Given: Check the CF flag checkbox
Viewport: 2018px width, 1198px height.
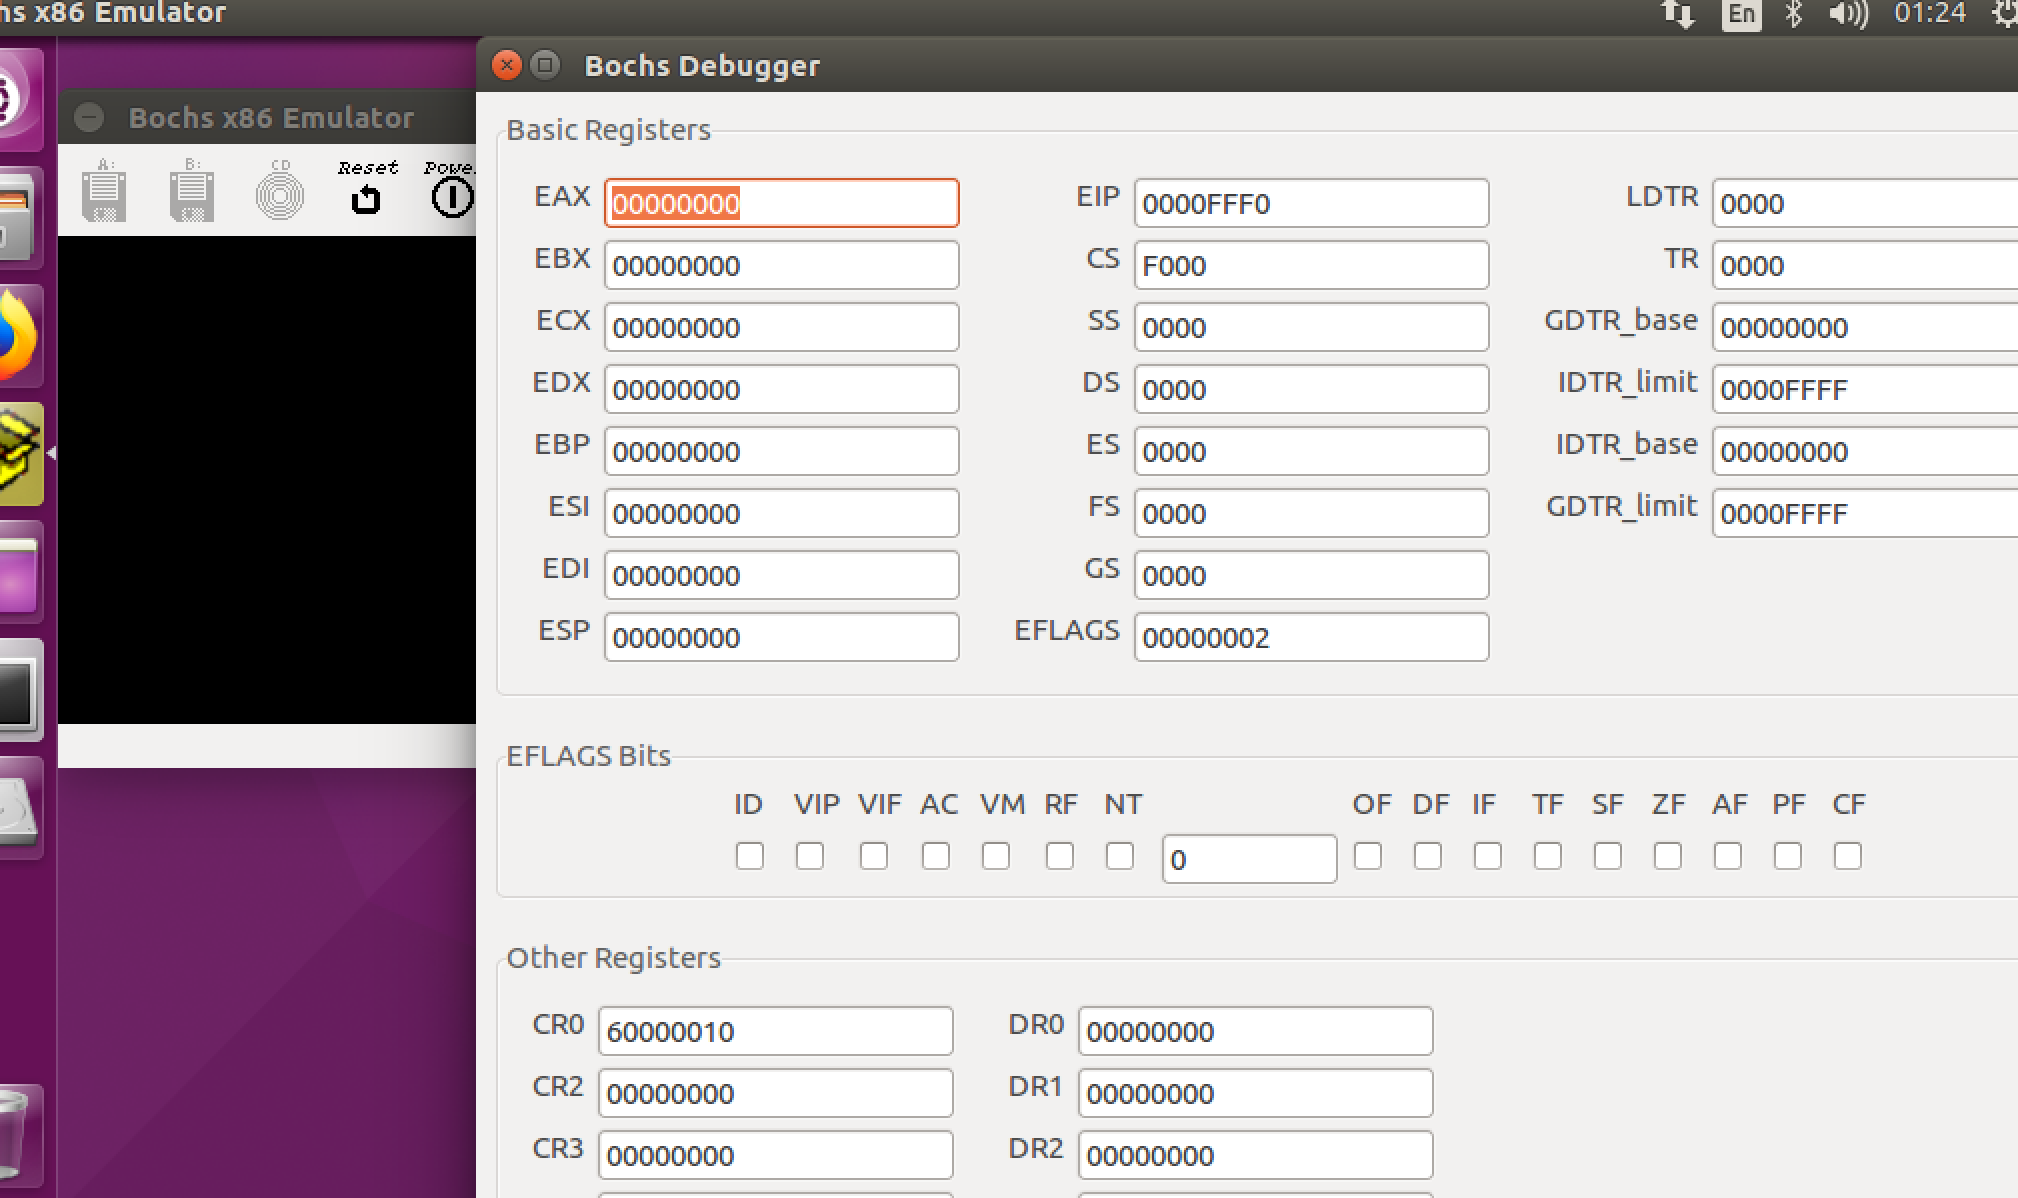Looking at the screenshot, I should coord(1847,856).
